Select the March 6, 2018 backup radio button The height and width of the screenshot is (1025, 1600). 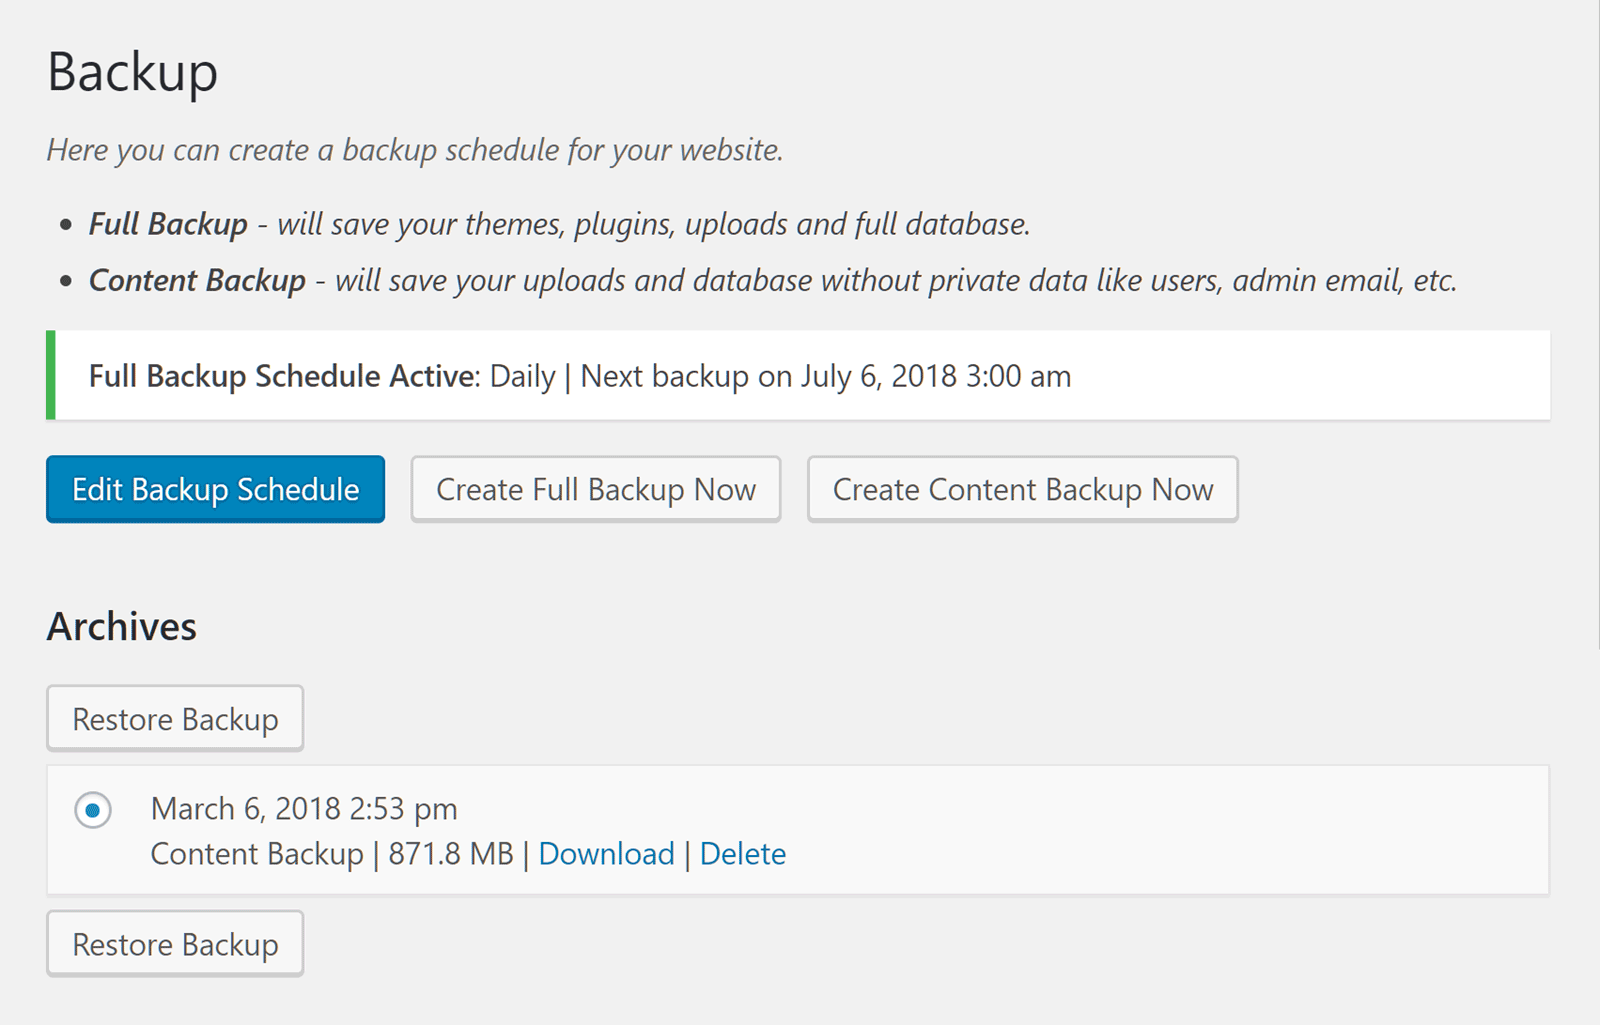click(93, 810)
